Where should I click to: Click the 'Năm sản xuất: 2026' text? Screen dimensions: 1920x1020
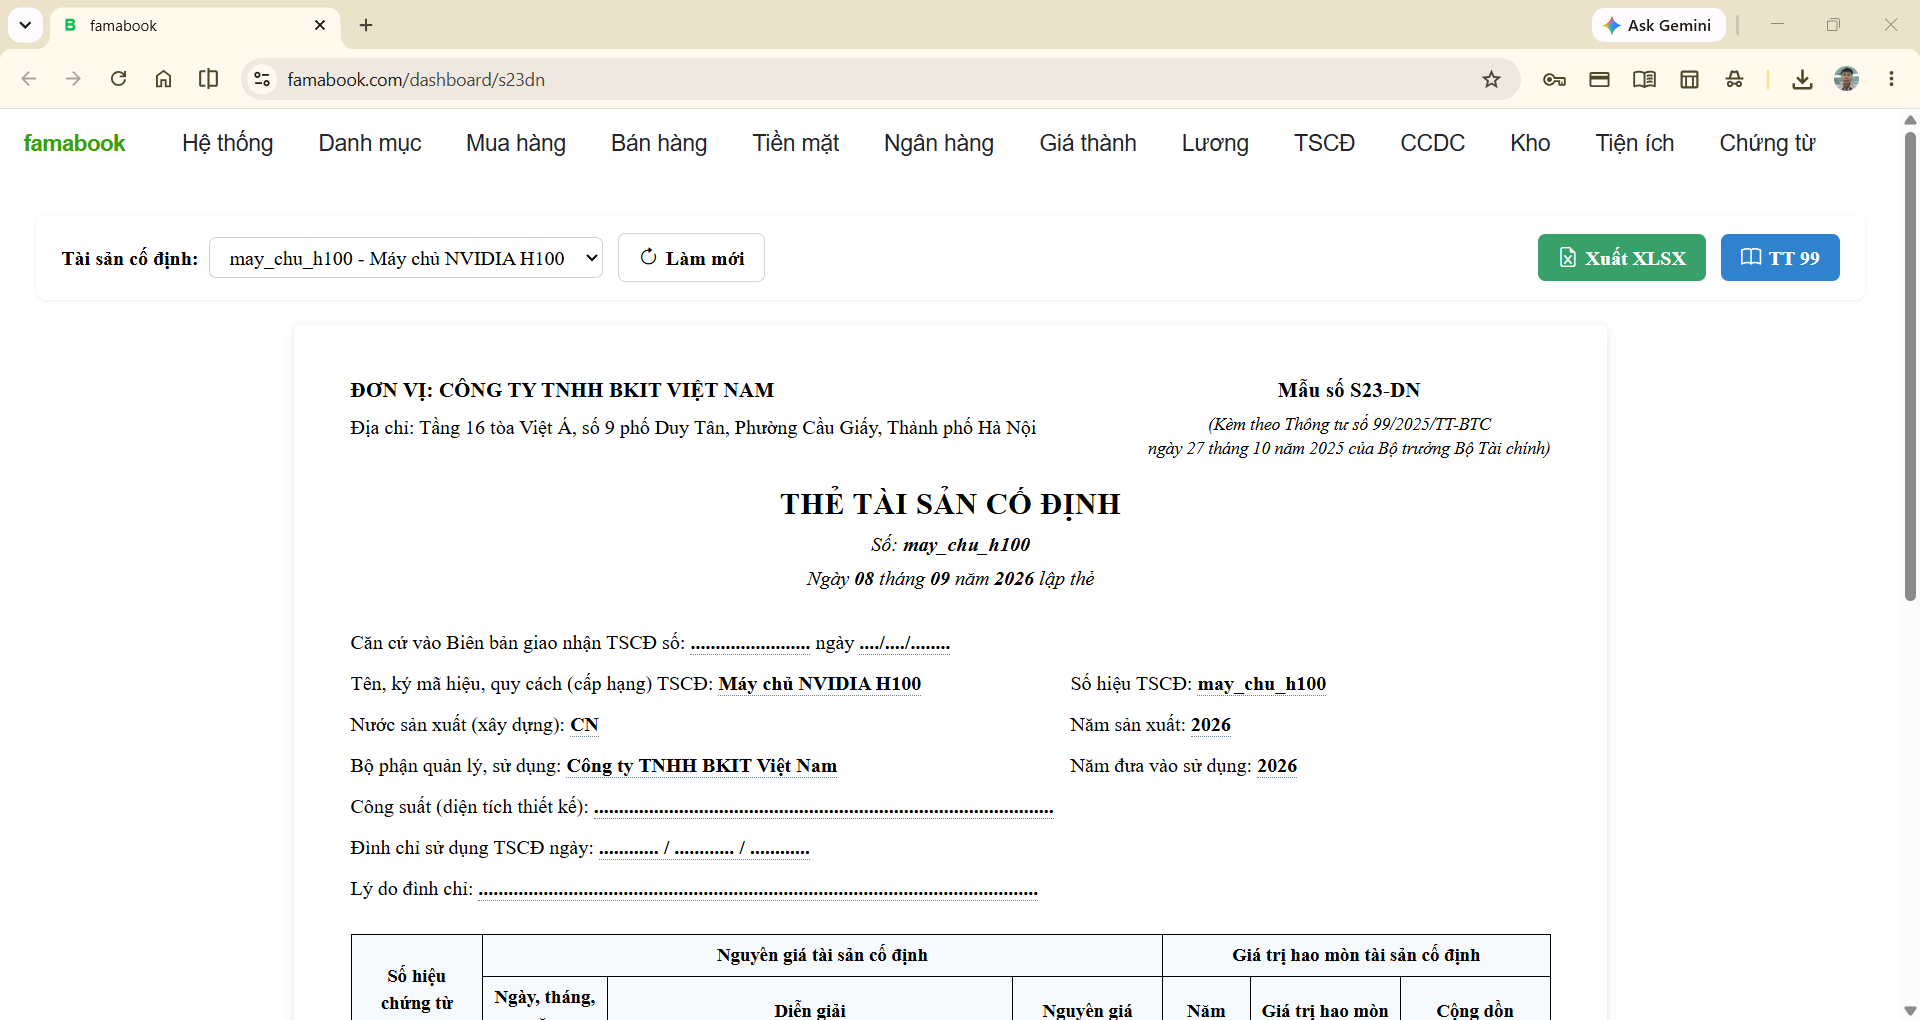point(1150,725)
